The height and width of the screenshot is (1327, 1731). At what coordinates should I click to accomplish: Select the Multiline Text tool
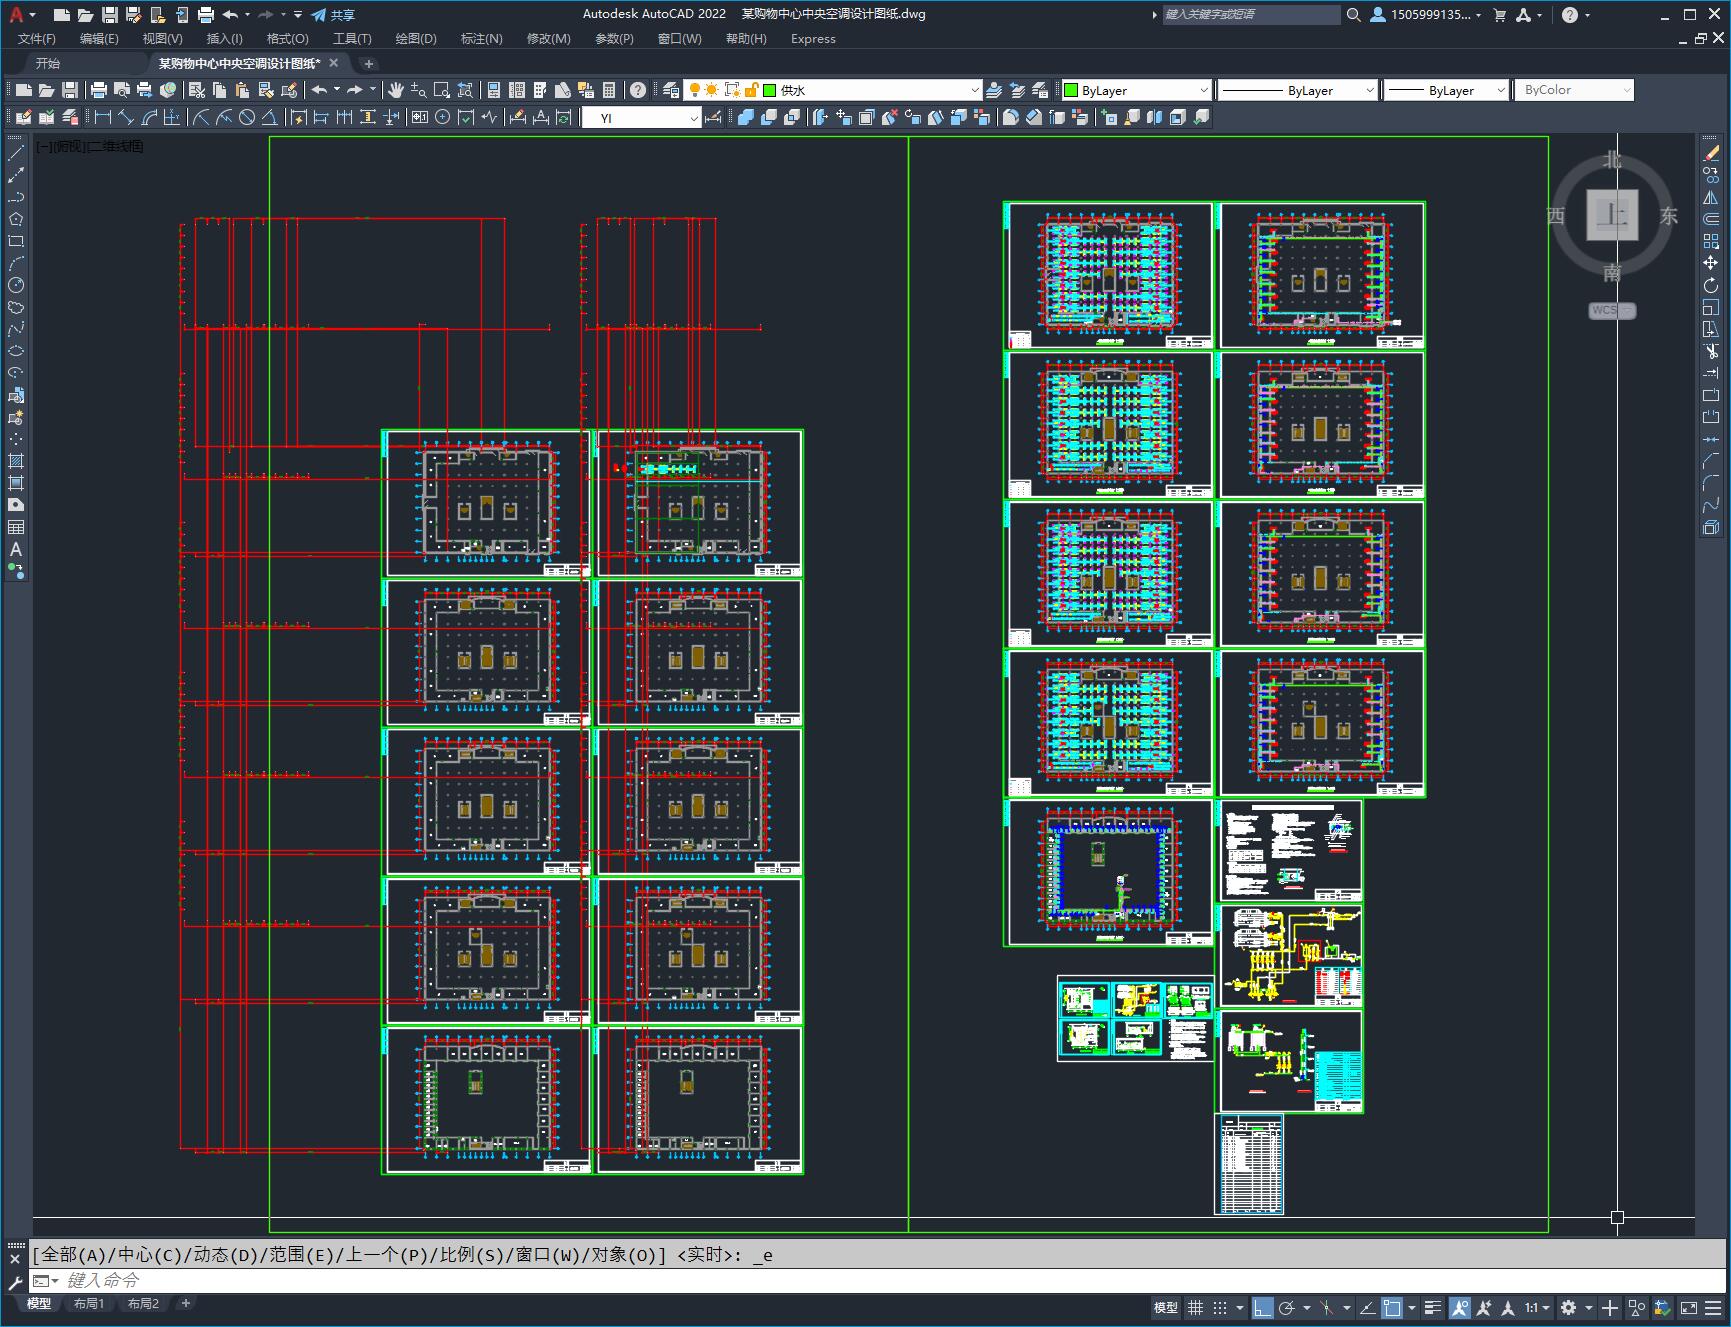[x=16, y=549]
